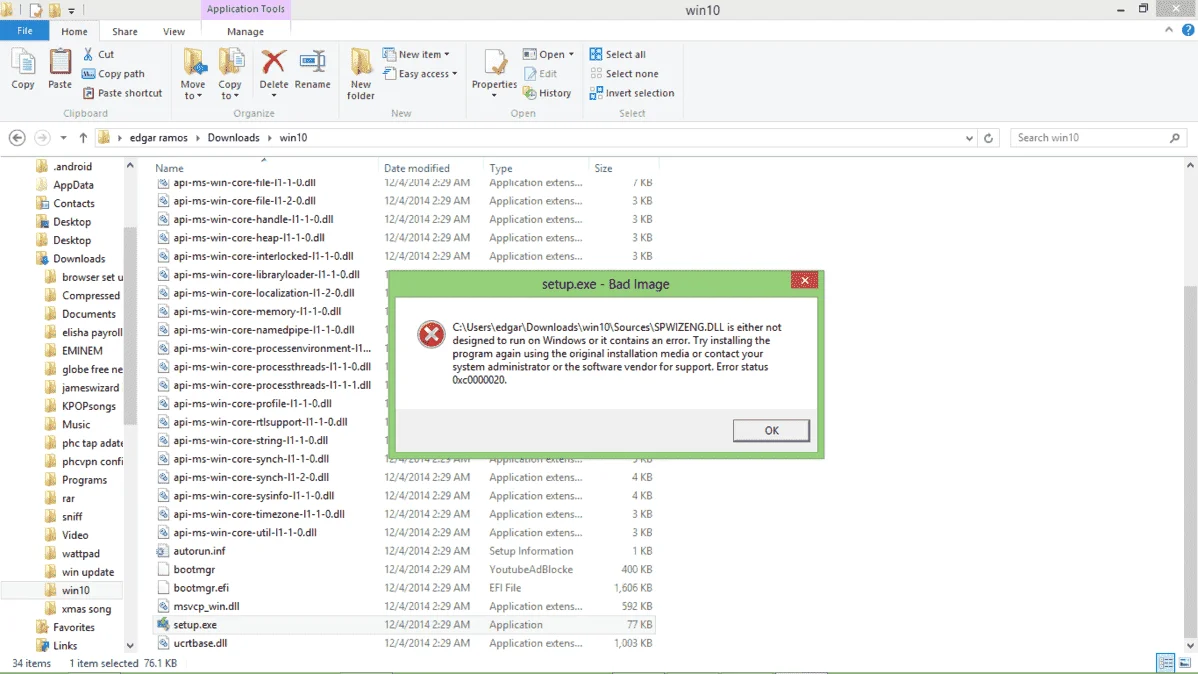Screen dimensions: 1198x674
Task: Expand the New item dropdown
Action: pyautogui.click(x=447, y=54)
